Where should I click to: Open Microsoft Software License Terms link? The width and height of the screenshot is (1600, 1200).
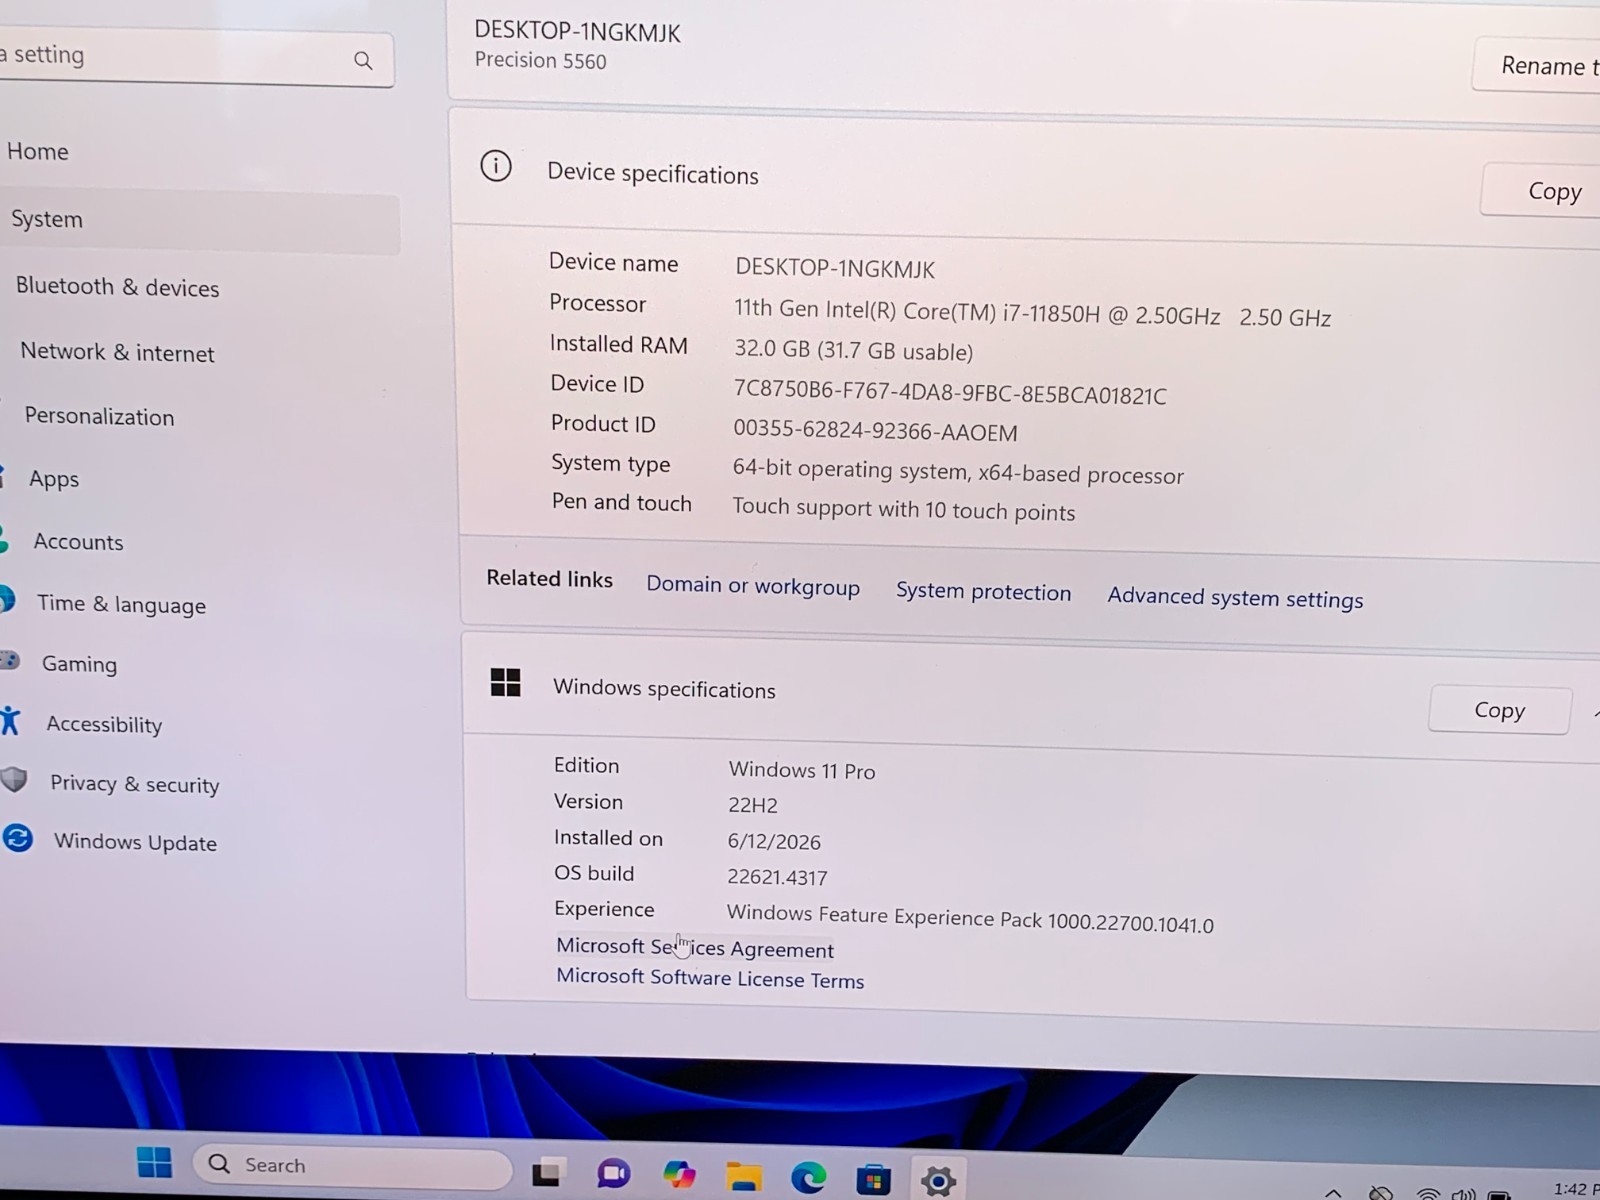pyautogui.click(x=710, y=978)
